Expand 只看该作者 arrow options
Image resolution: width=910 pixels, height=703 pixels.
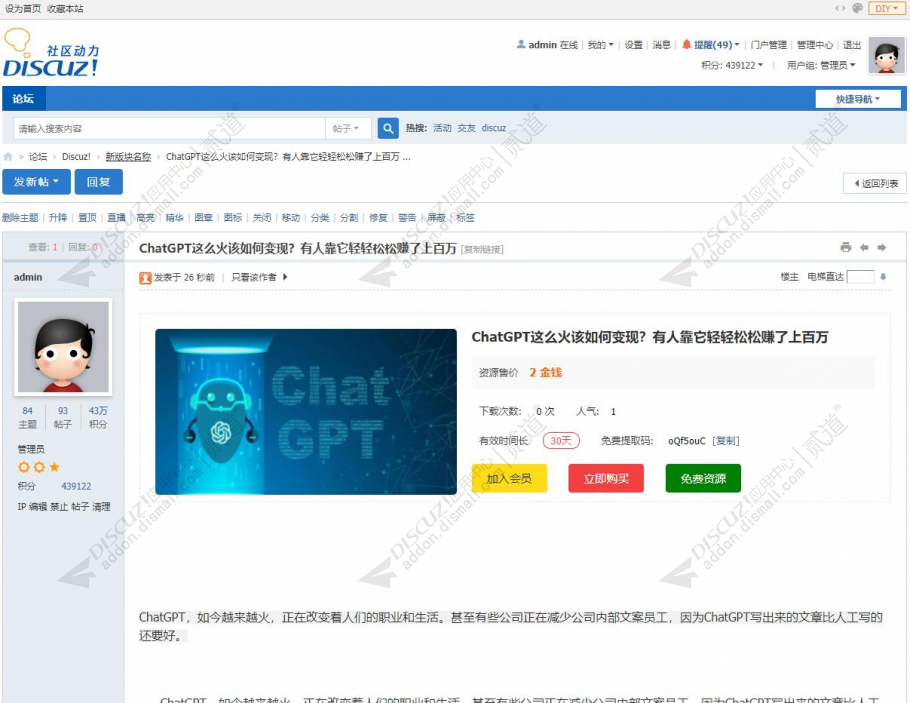[285, 277]
